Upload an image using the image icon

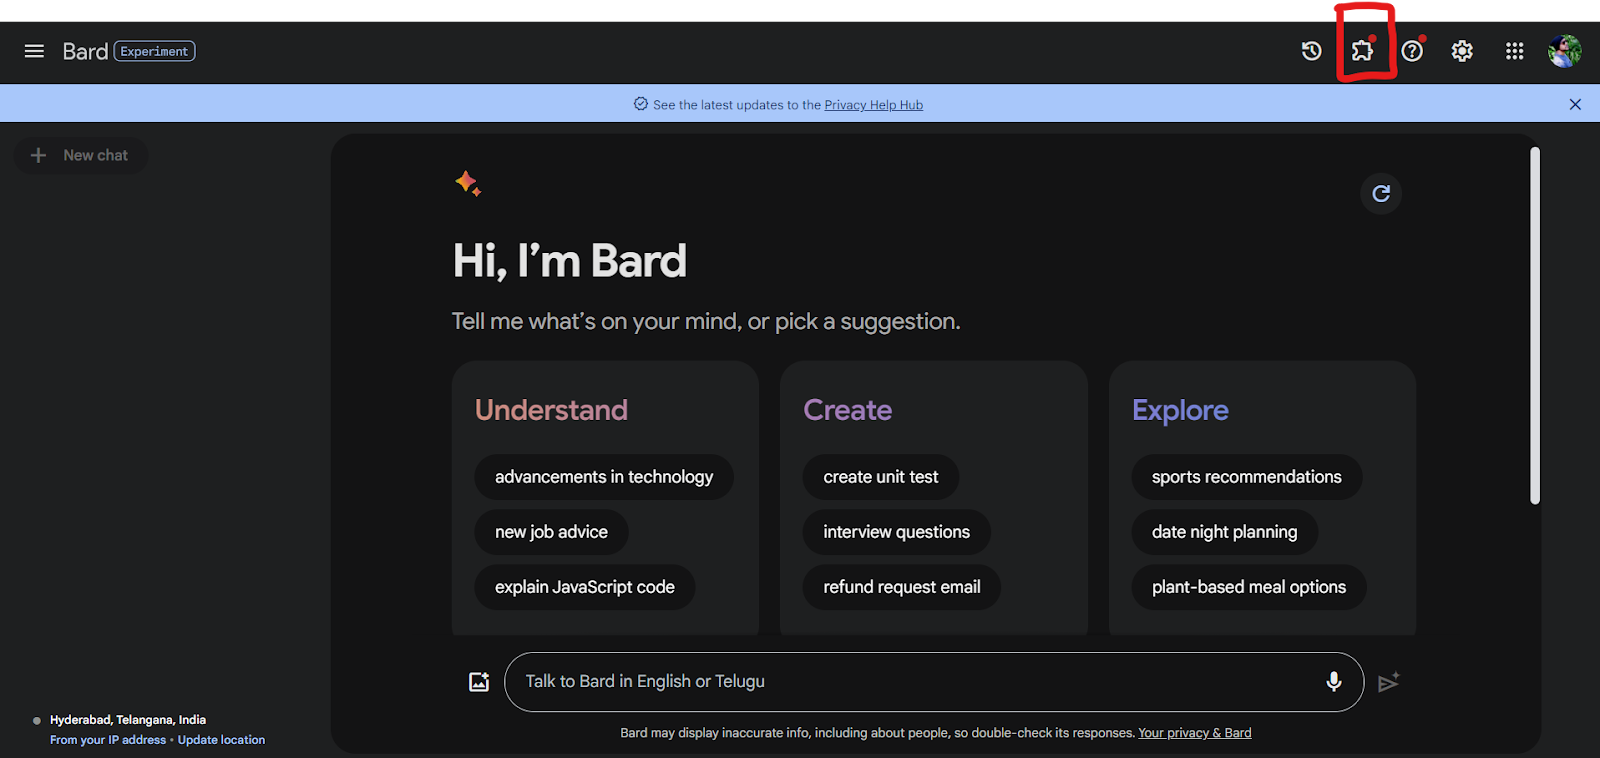[x=479, y=682]
